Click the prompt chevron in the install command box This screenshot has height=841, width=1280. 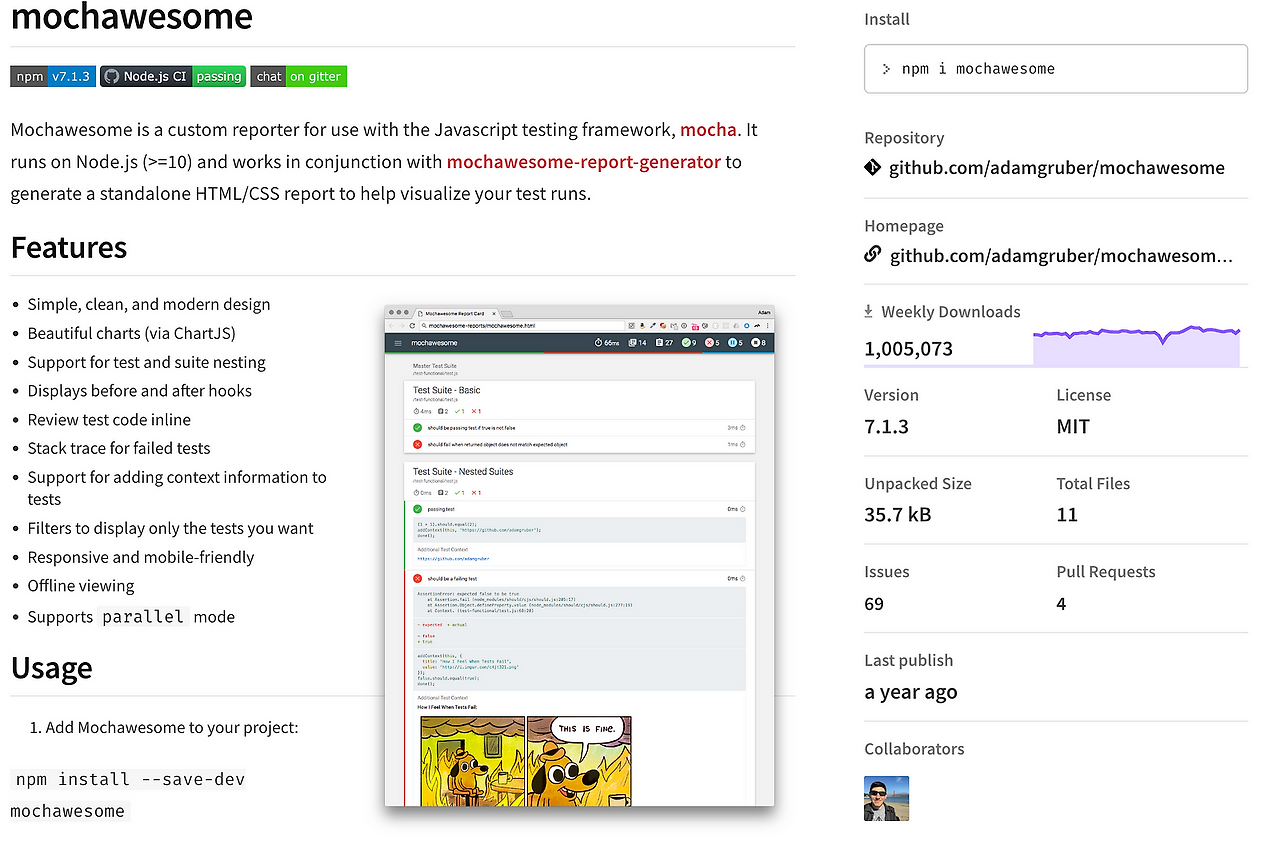pyautogui.click(x=886, y=69)
